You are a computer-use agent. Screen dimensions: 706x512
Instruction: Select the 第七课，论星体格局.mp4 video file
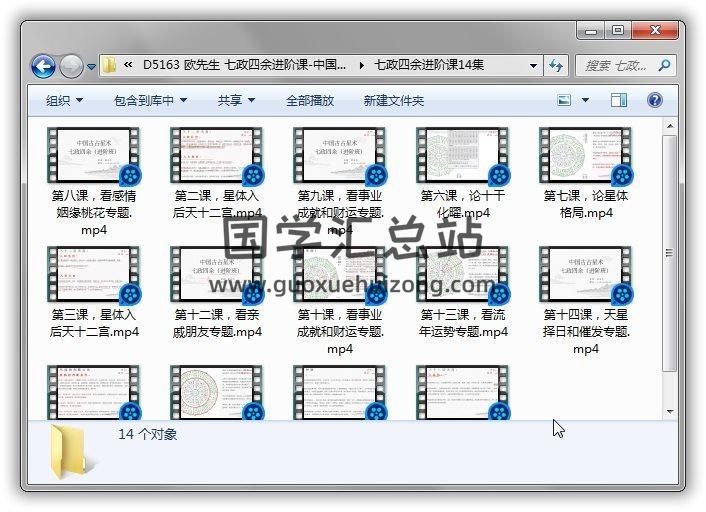[x=579, y=173]
